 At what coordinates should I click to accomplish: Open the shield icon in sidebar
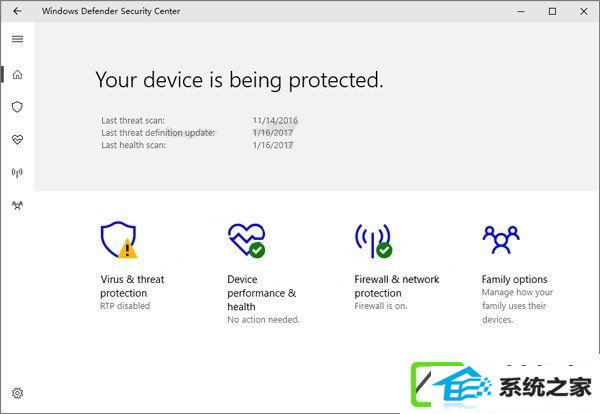pos(17,107)
